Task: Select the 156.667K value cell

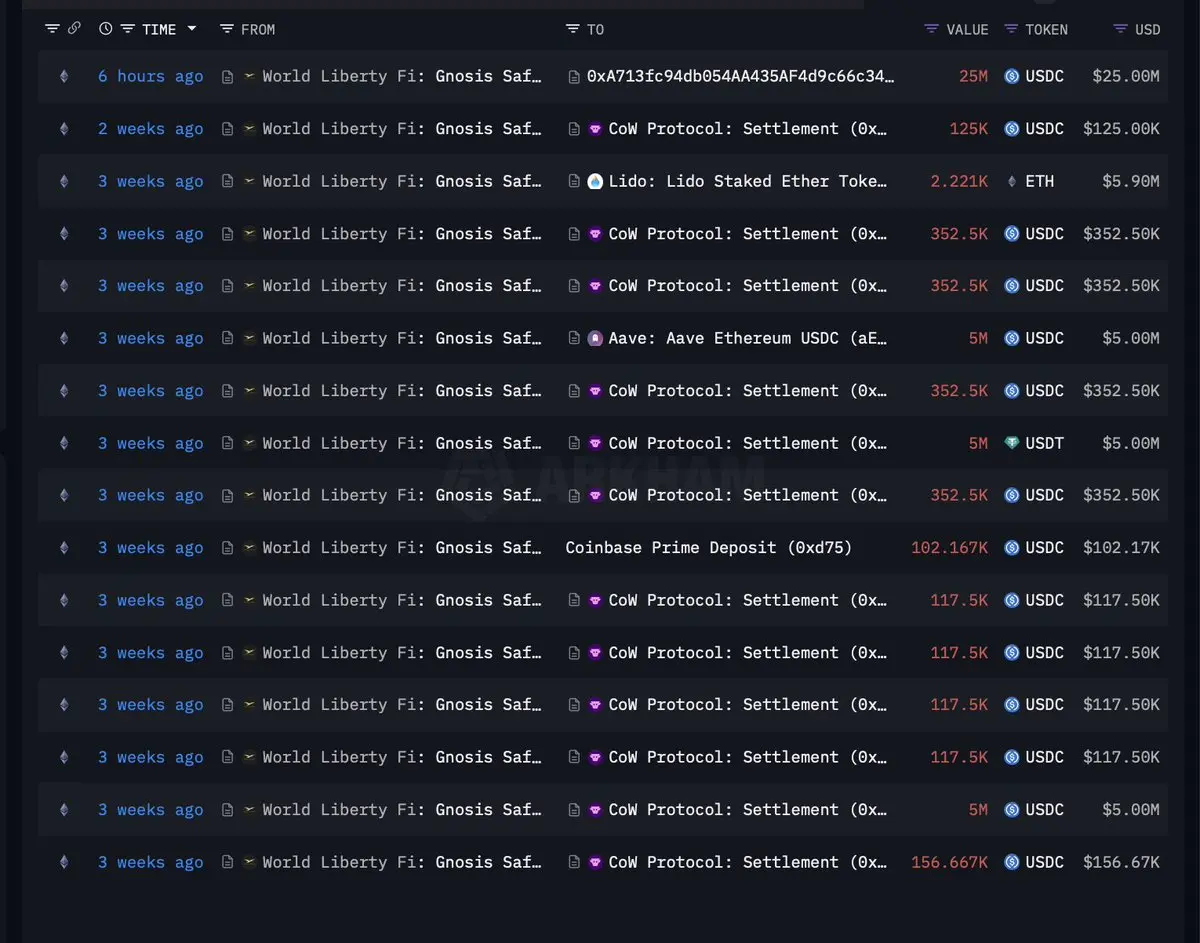Action: (x=950, y=862)
